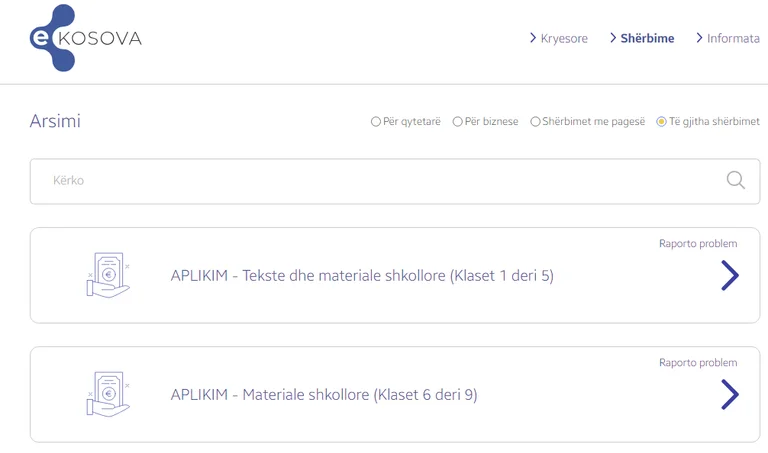Viewport: 768px width, 453px height.
Task: Select Të gjitha shërbimet radio option
Action: 661,121
